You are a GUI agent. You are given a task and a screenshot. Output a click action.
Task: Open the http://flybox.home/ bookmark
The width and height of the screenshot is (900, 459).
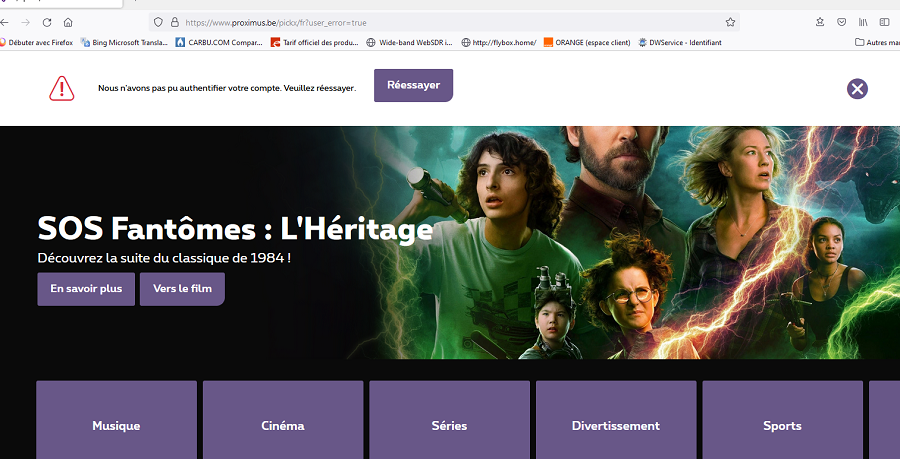click(x=499, y=42)
